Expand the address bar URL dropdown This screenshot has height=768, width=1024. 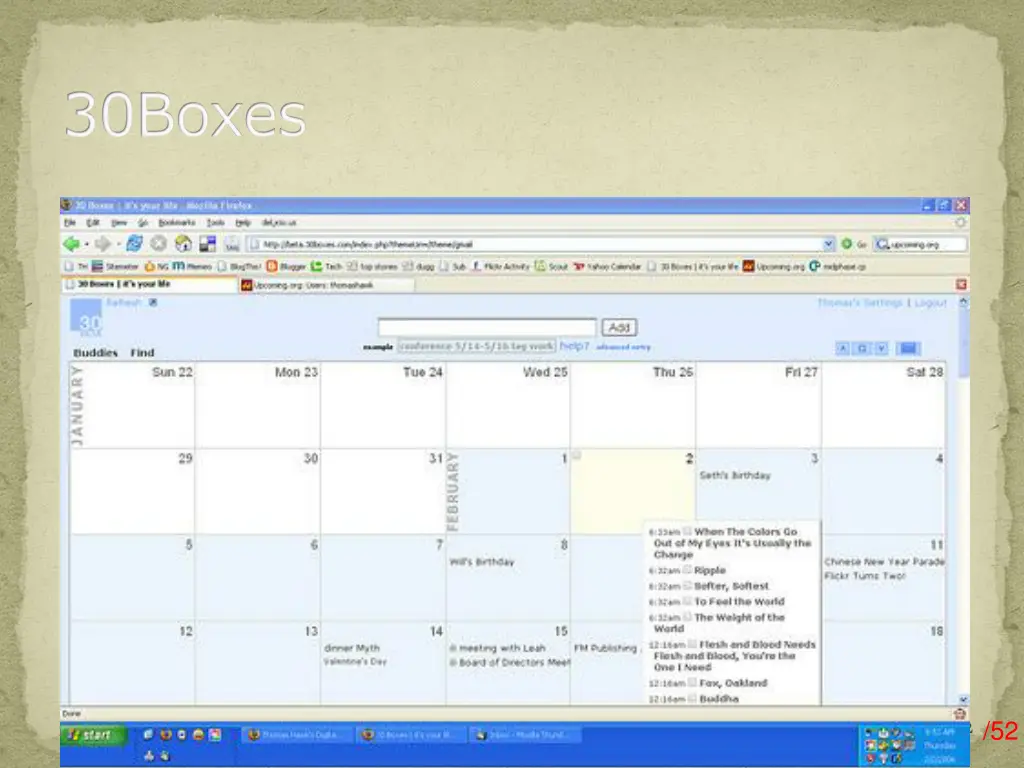pos(828,244)
